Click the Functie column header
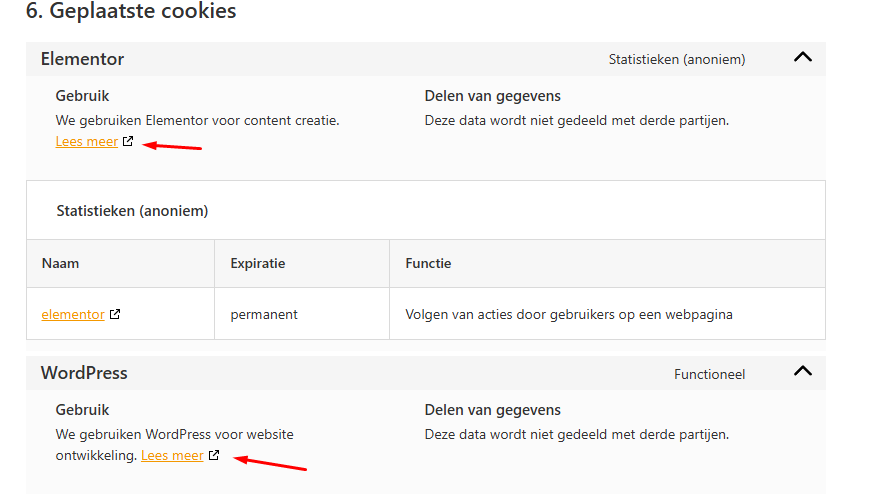The height and width of the screenshot is (494, 879). click(428, 264)
